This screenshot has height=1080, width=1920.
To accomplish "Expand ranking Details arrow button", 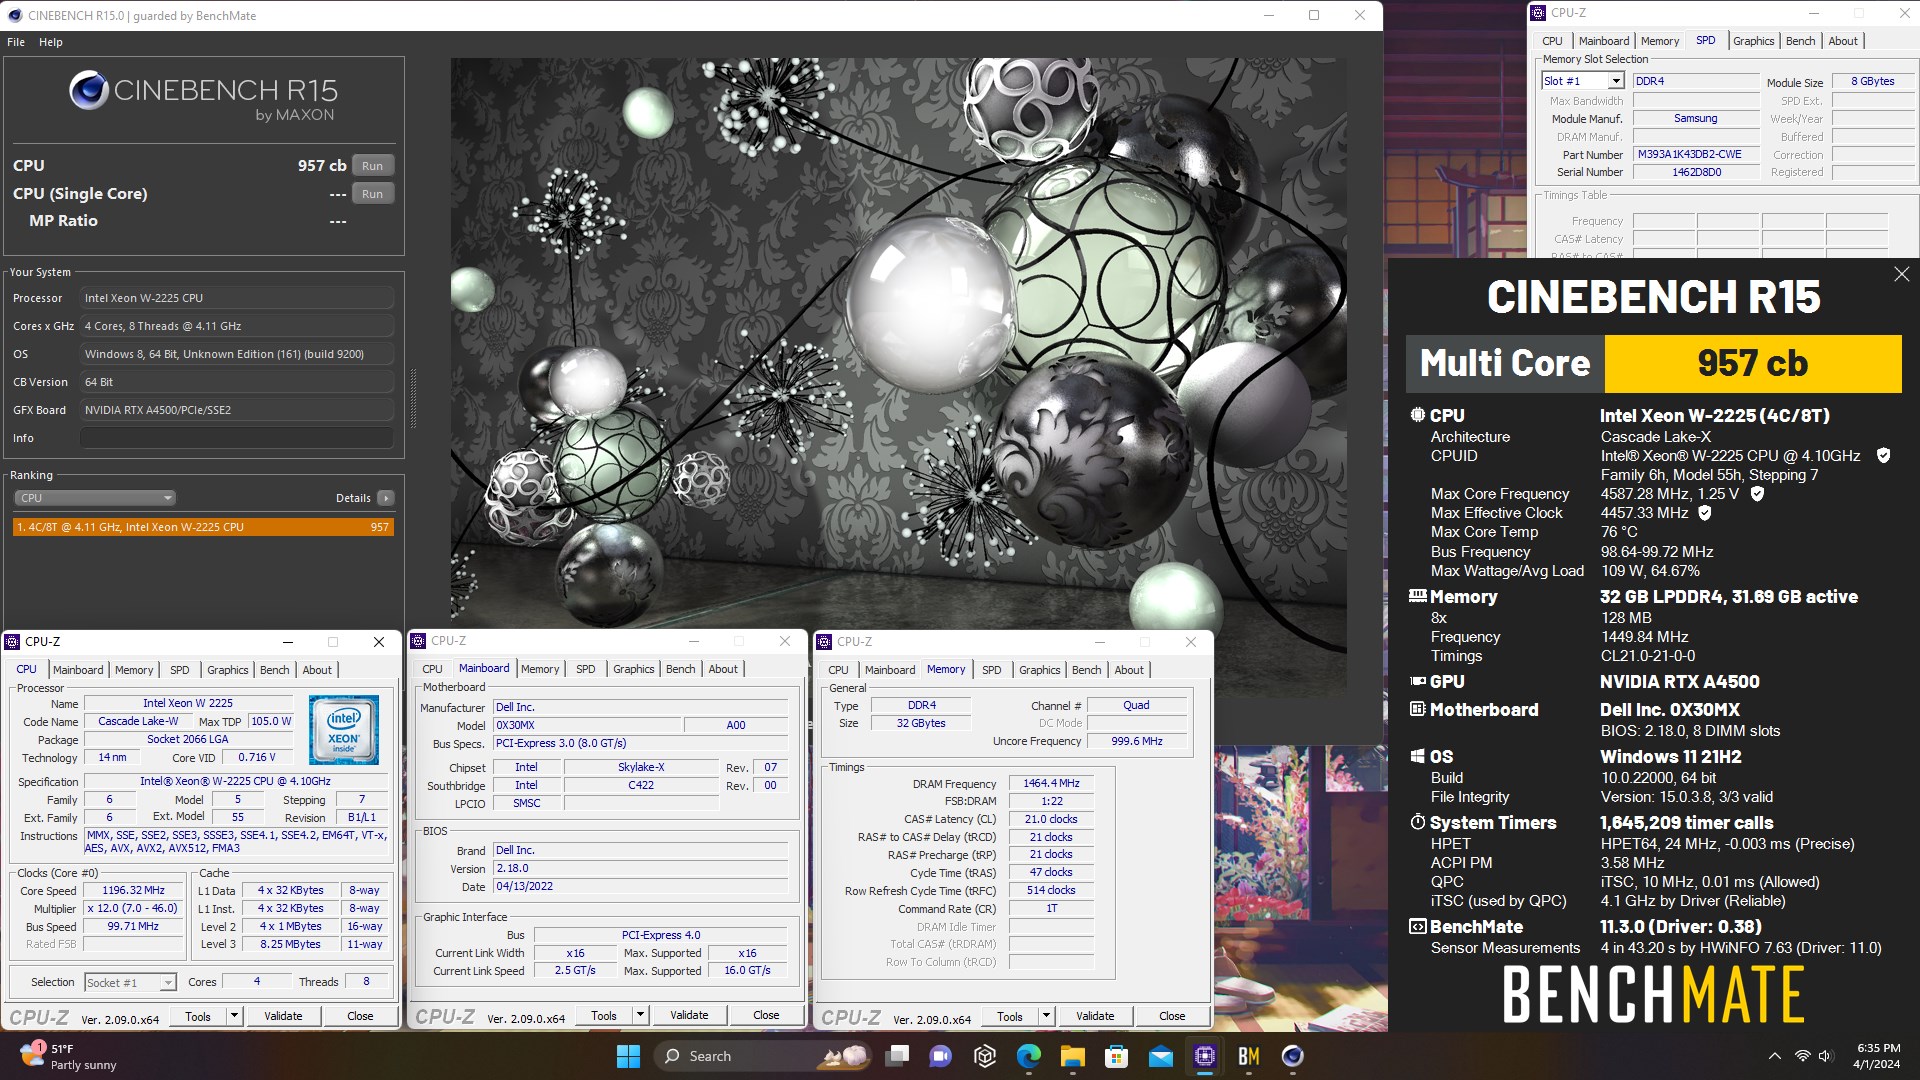I will click(386, 498).
